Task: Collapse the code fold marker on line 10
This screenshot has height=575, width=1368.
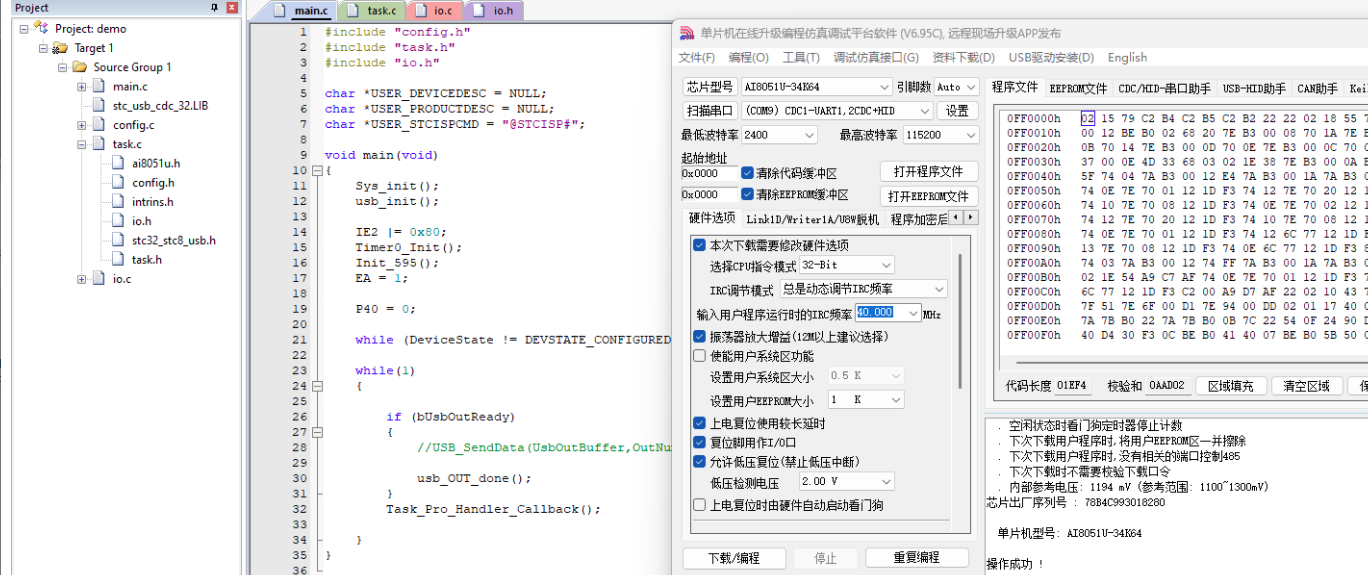Action: click(316, 171)
